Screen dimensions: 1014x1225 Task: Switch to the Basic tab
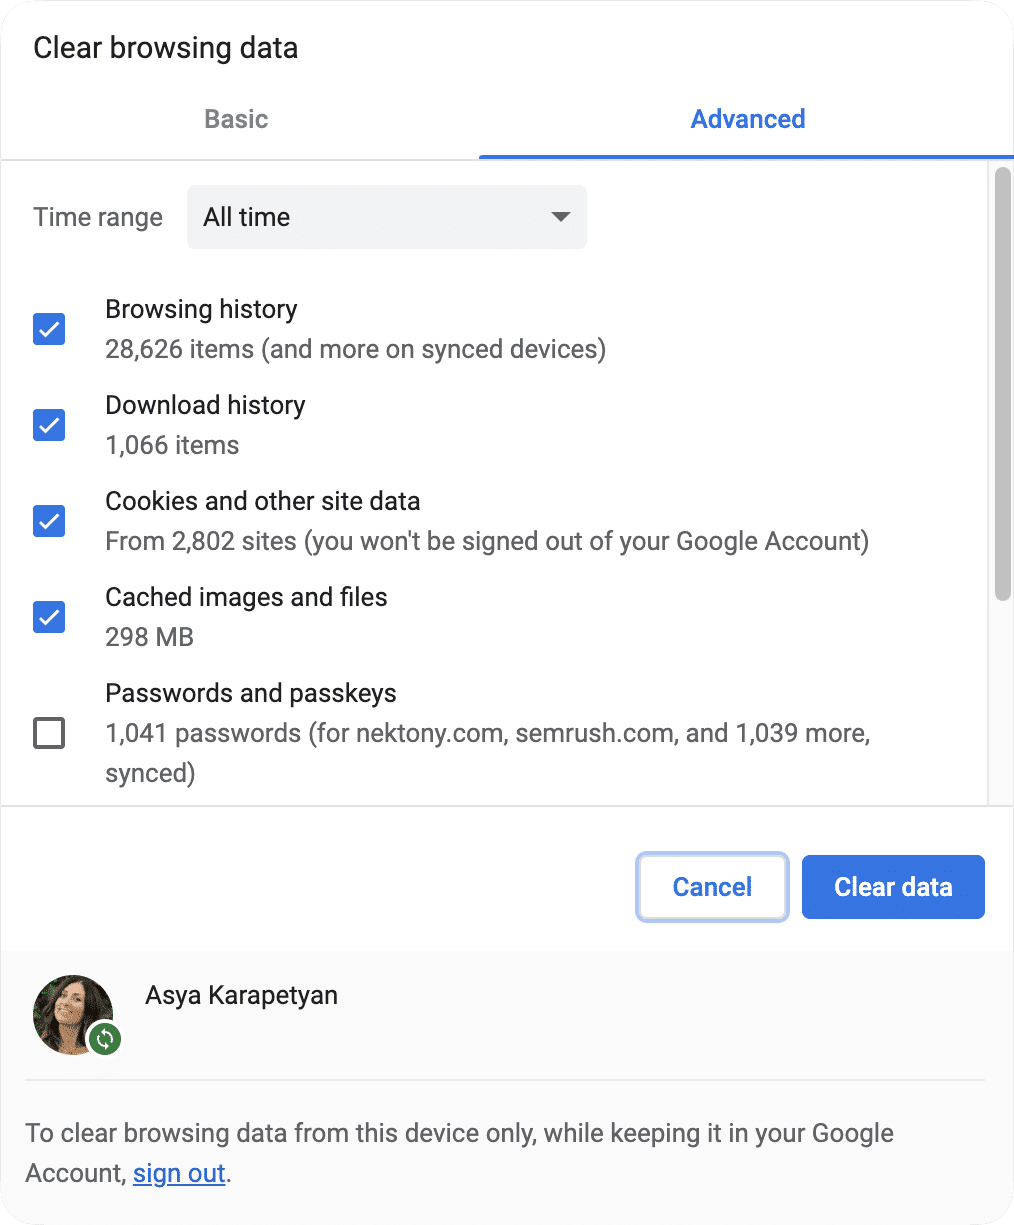pyautogui.click(x=235, y=119)
